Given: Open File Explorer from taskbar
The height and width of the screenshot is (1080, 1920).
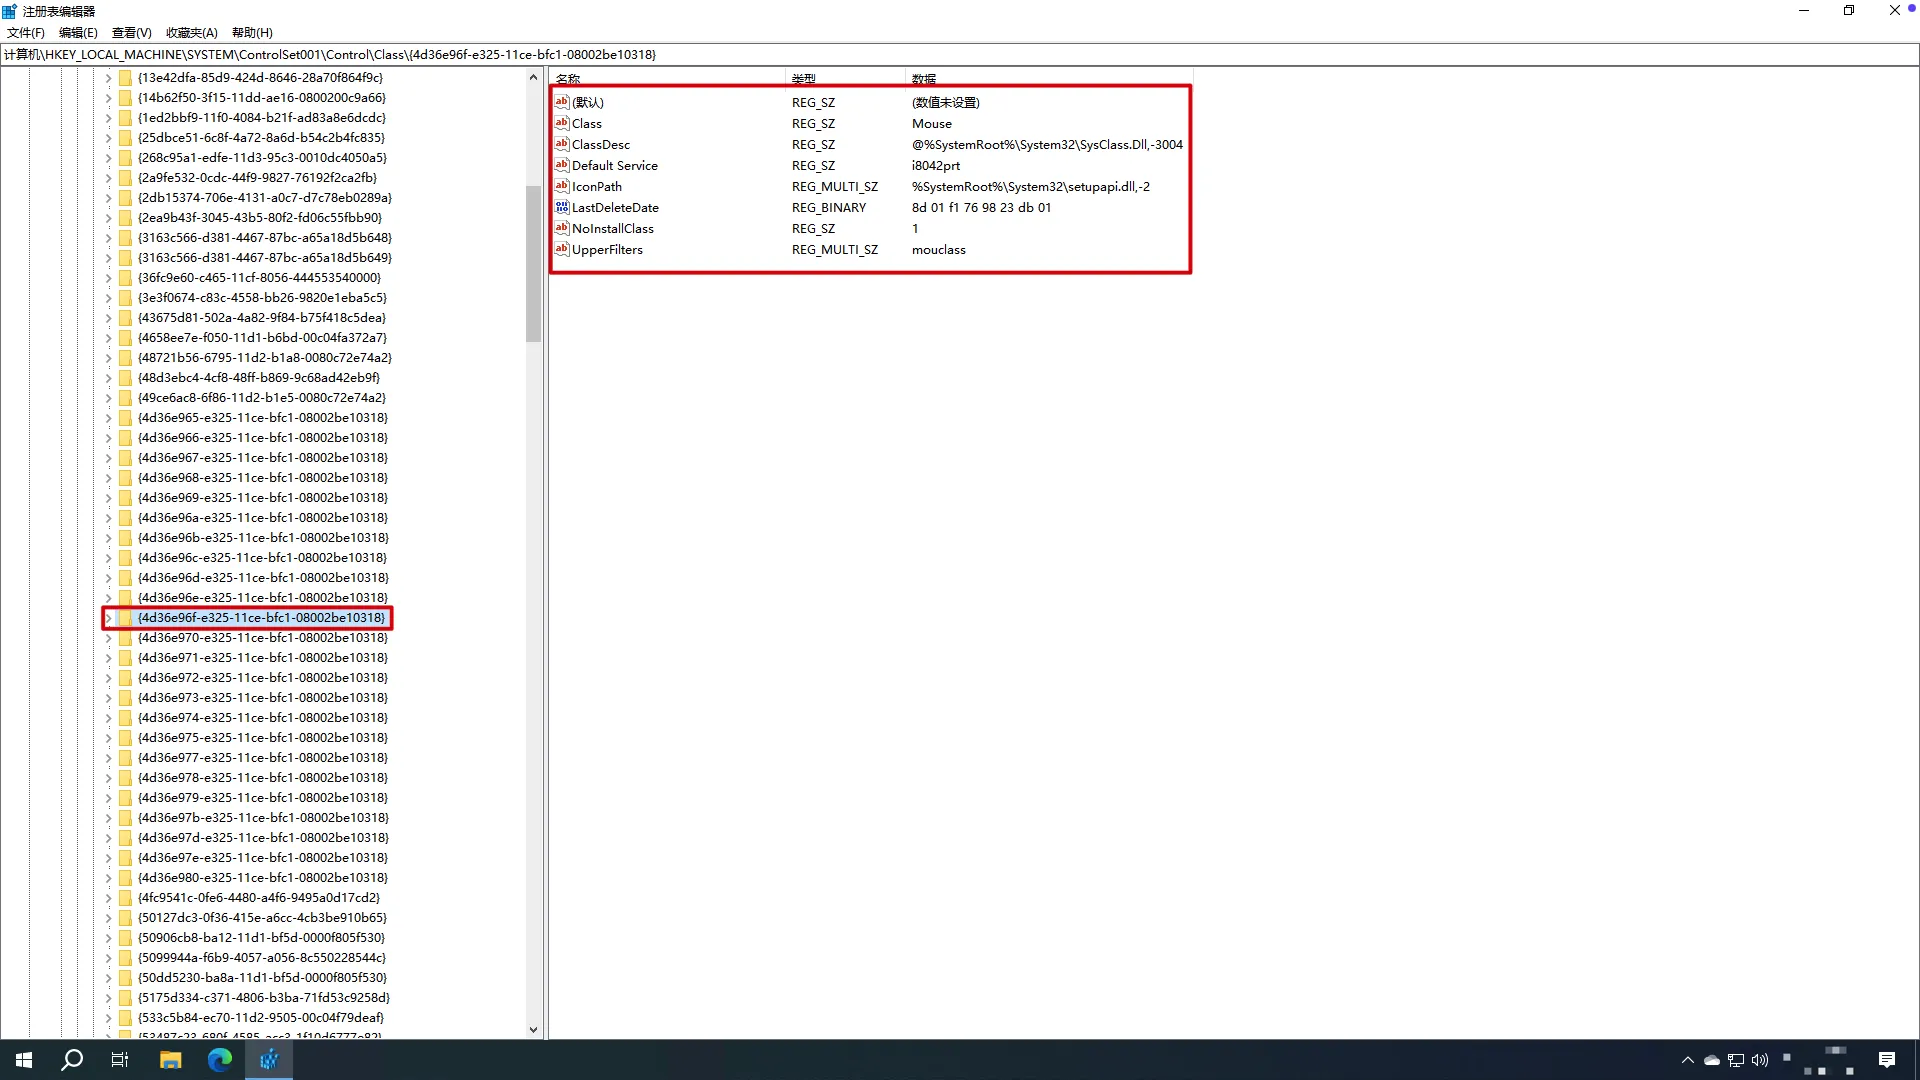Looking at the screenshot, I should tap(170, 1060).
